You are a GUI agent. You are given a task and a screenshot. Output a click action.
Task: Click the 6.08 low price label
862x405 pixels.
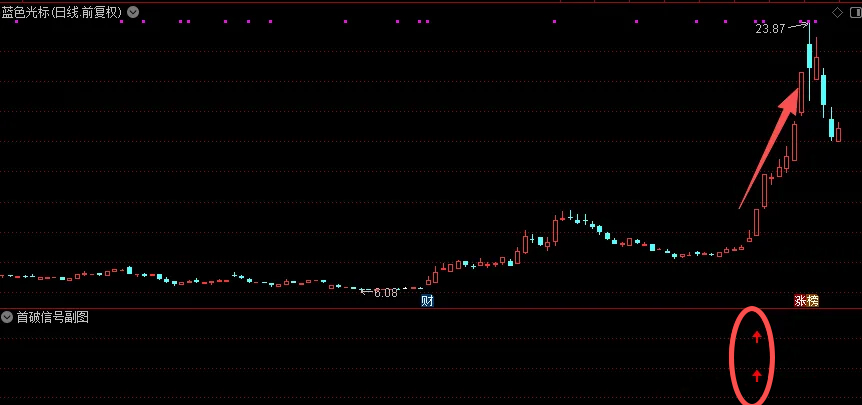pyautogui.click(x=385, y=293)
